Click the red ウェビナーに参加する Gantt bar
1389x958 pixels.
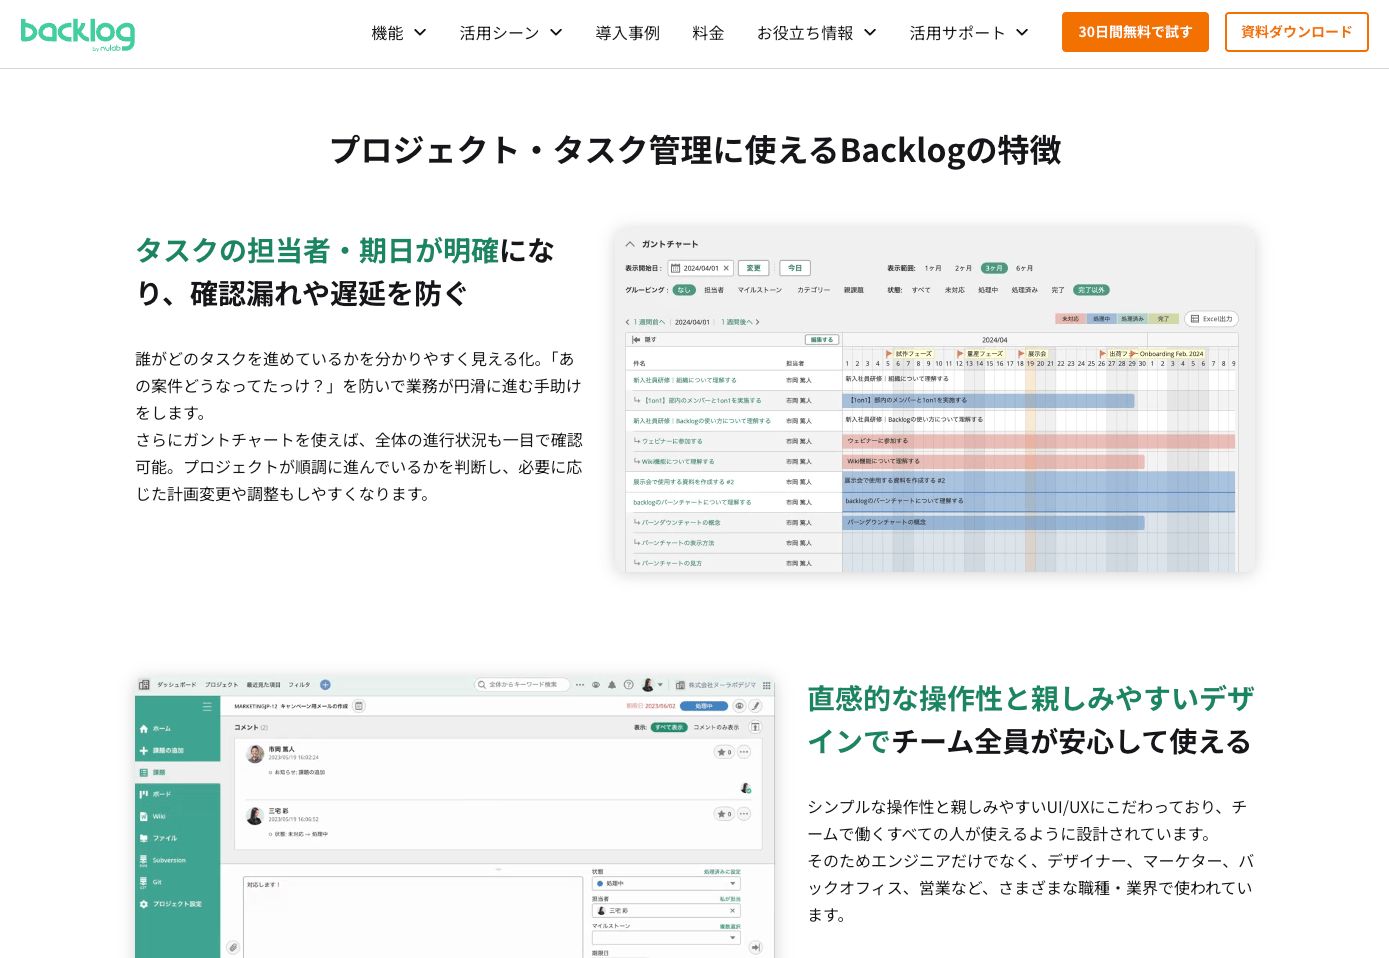point(1039,441)
